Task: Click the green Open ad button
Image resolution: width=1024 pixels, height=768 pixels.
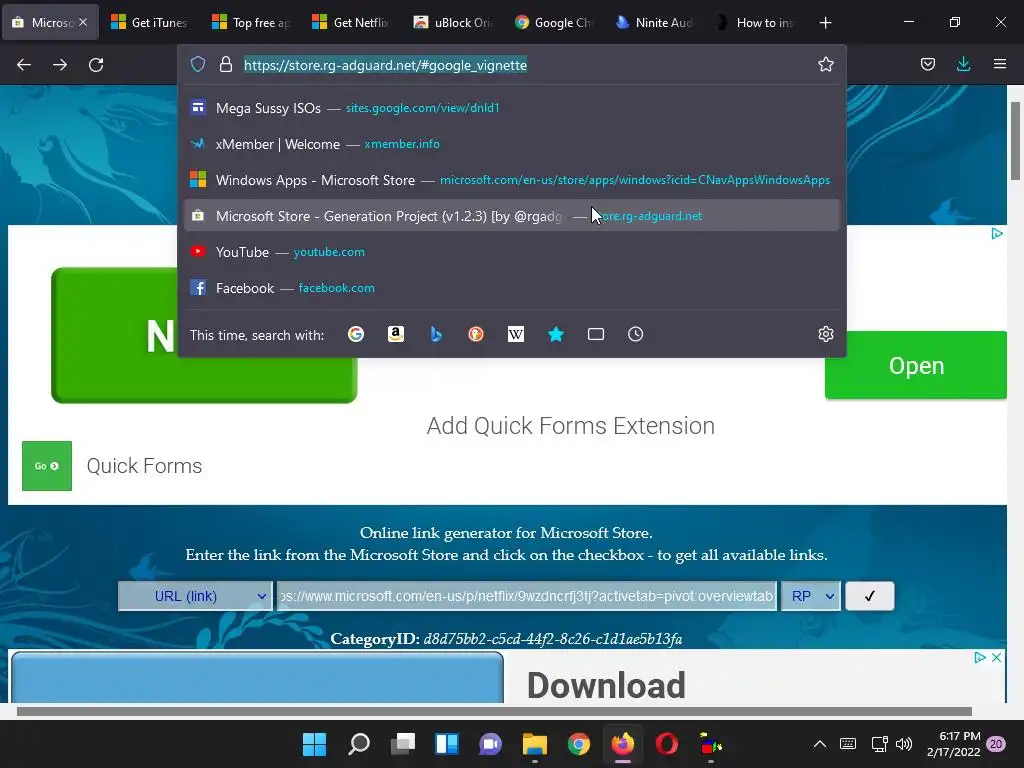Action: coord(916,365)
